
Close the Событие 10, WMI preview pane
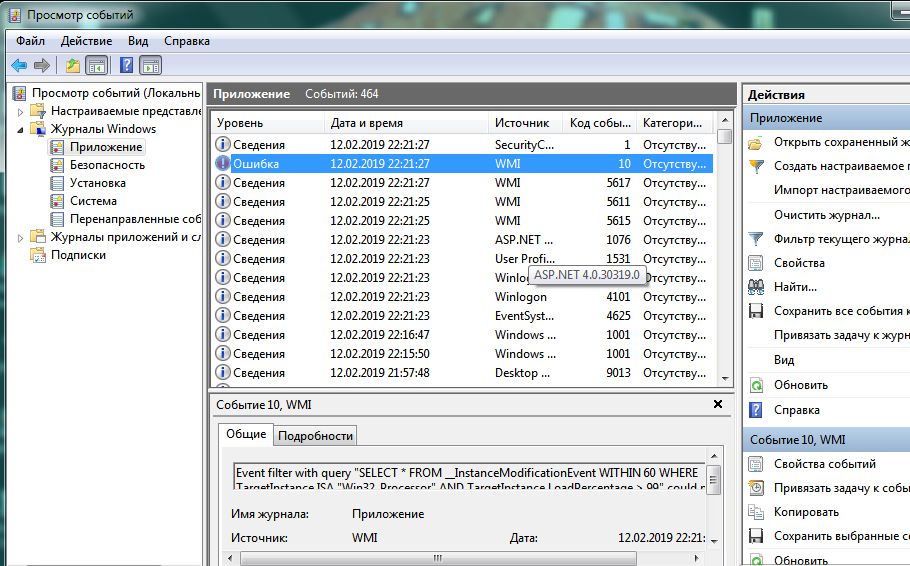click(x=717, y=405)
